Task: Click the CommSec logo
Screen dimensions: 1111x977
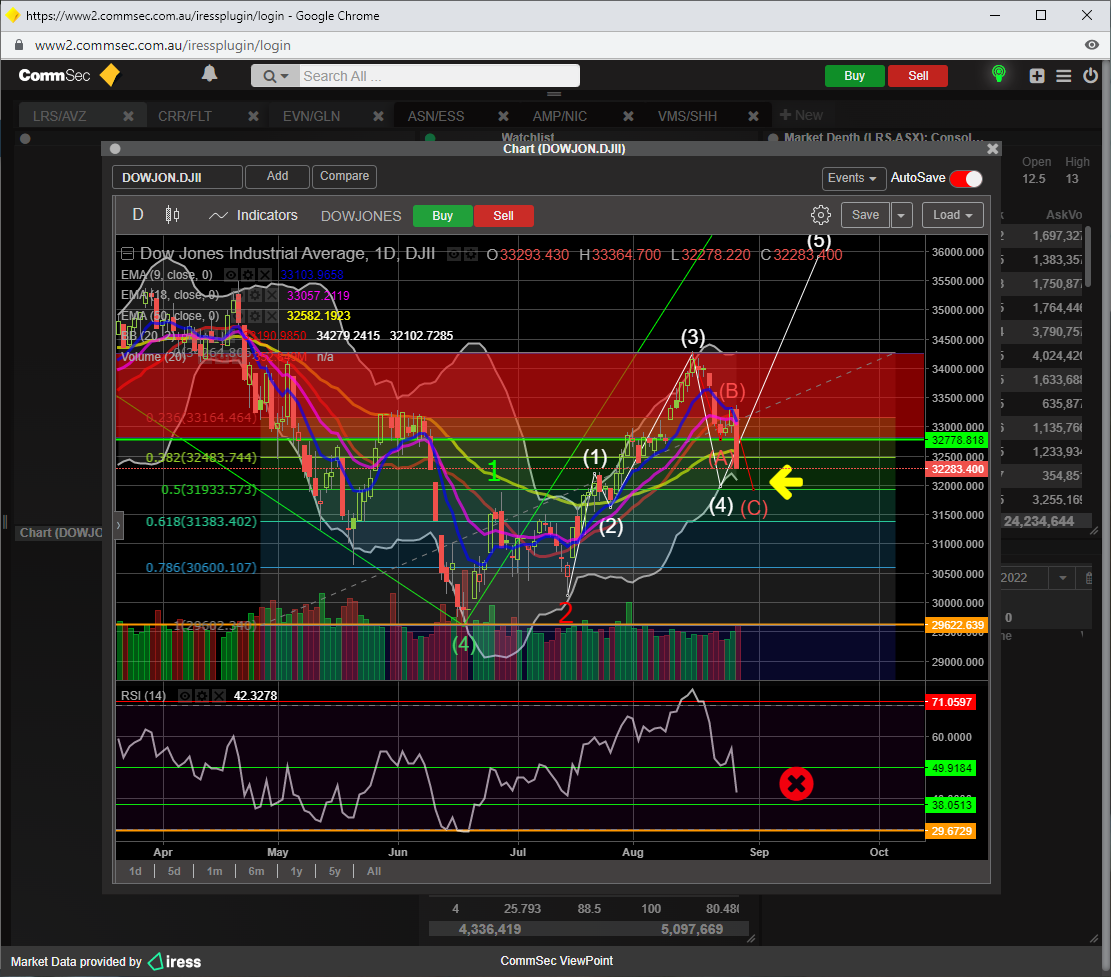Action: point(69,75)
